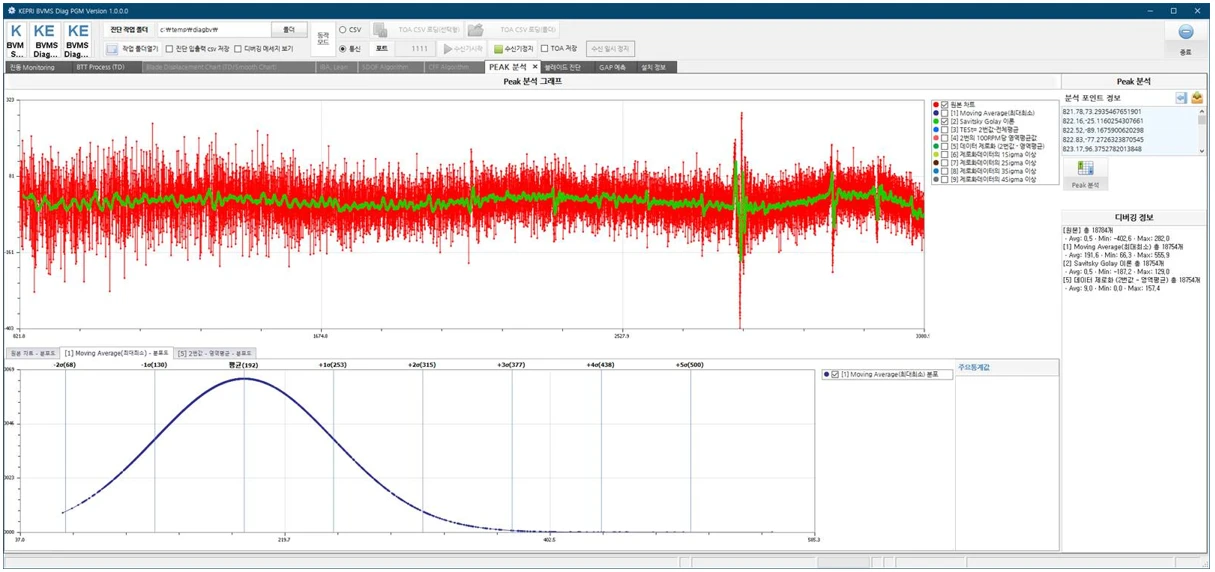Uncheck [2] Savitzky Golay 이론 legend checkbox

tap(944, 121)
